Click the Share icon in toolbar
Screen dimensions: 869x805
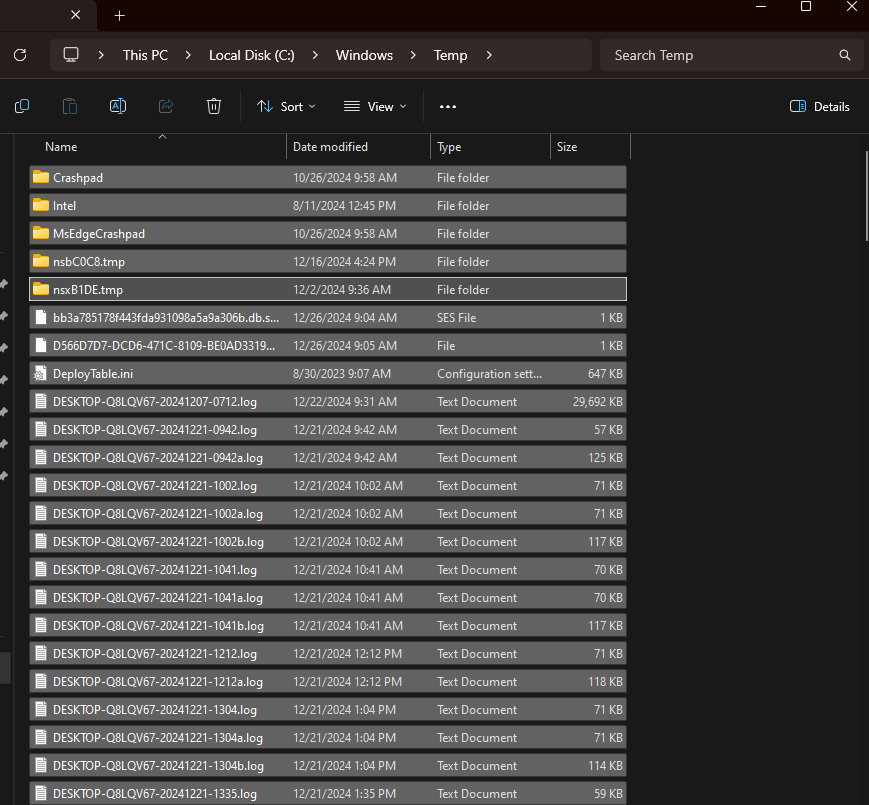[x=166, y=106]
